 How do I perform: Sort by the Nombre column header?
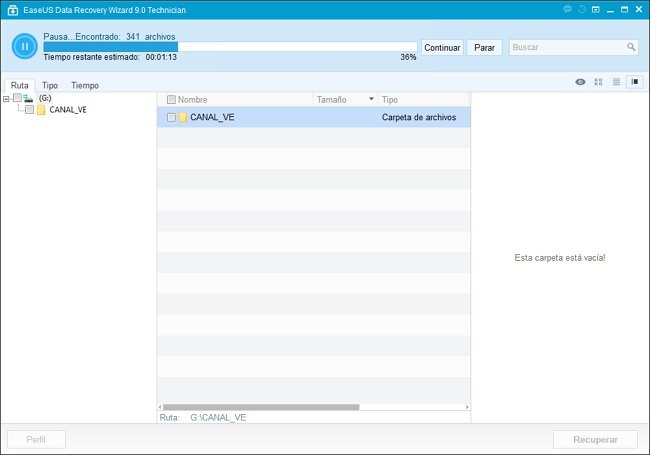click(192, 100)
